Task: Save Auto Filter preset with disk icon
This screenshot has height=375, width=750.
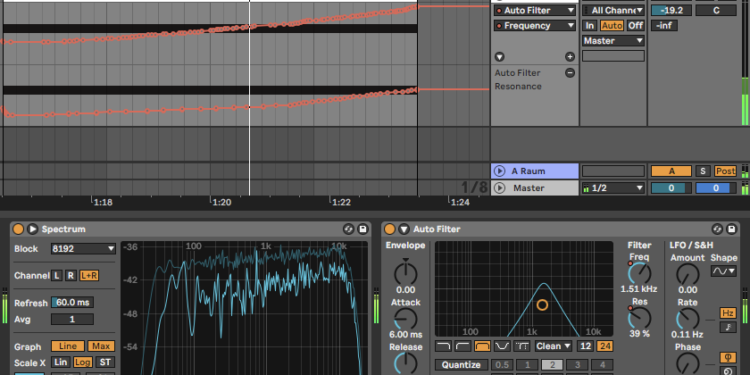Action: 731,229
